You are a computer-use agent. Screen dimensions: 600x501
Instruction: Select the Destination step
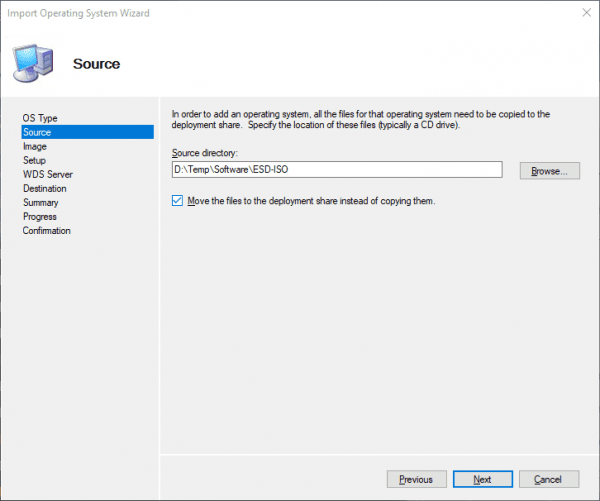click(x=45, y=188)
